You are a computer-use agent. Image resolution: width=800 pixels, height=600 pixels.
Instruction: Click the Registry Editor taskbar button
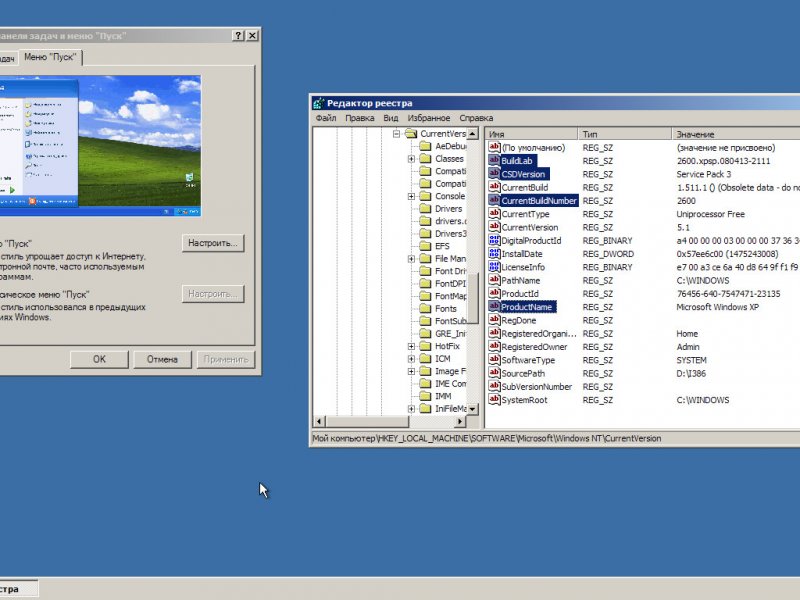pyautogui.click(x=18, y=589)
